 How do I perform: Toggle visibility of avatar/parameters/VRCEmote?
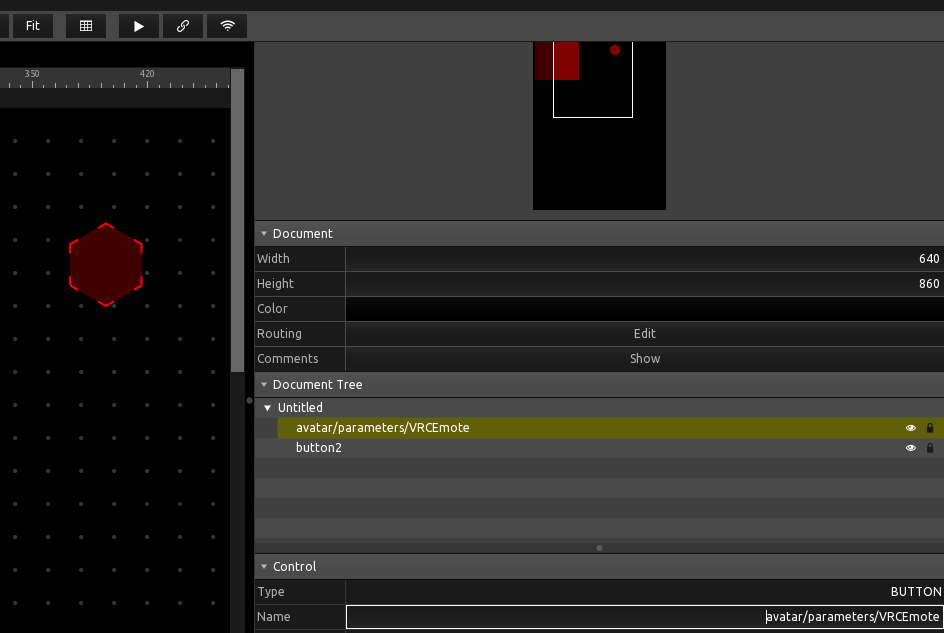coord(910,427)
